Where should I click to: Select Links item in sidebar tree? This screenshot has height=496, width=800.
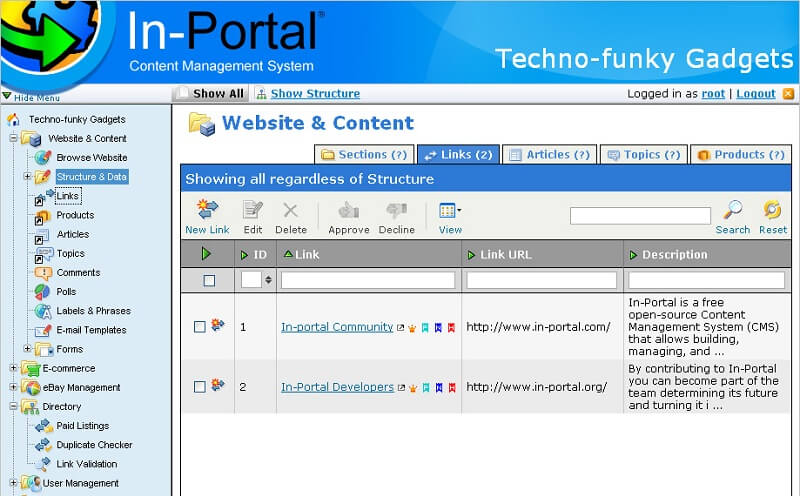(67, 196)
